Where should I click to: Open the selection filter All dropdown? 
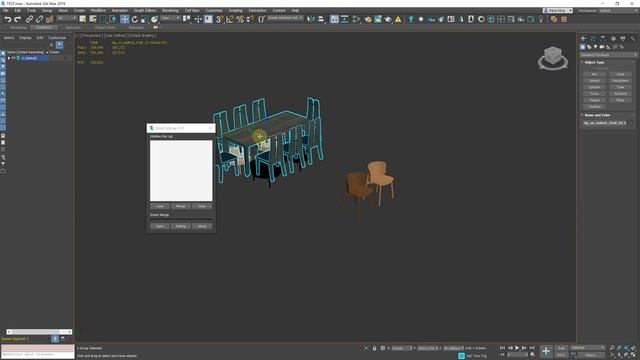[67, 18]
